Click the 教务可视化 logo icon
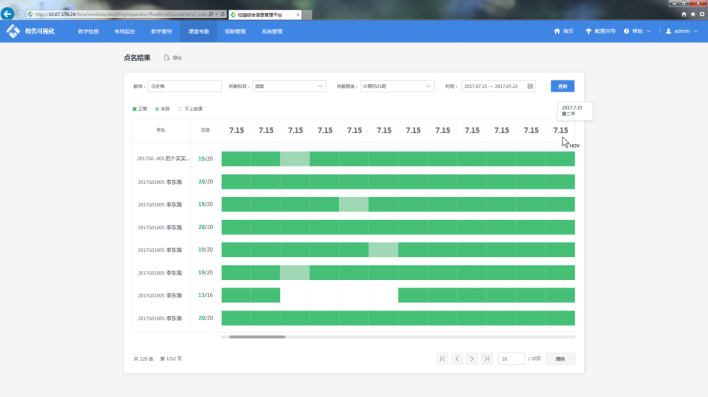708x397 pixels. (x=13, y=31)
